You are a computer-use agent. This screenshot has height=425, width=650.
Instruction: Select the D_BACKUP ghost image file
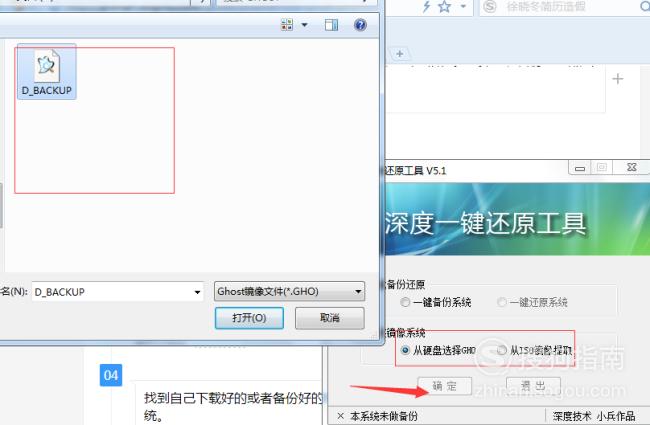[46, 72]
